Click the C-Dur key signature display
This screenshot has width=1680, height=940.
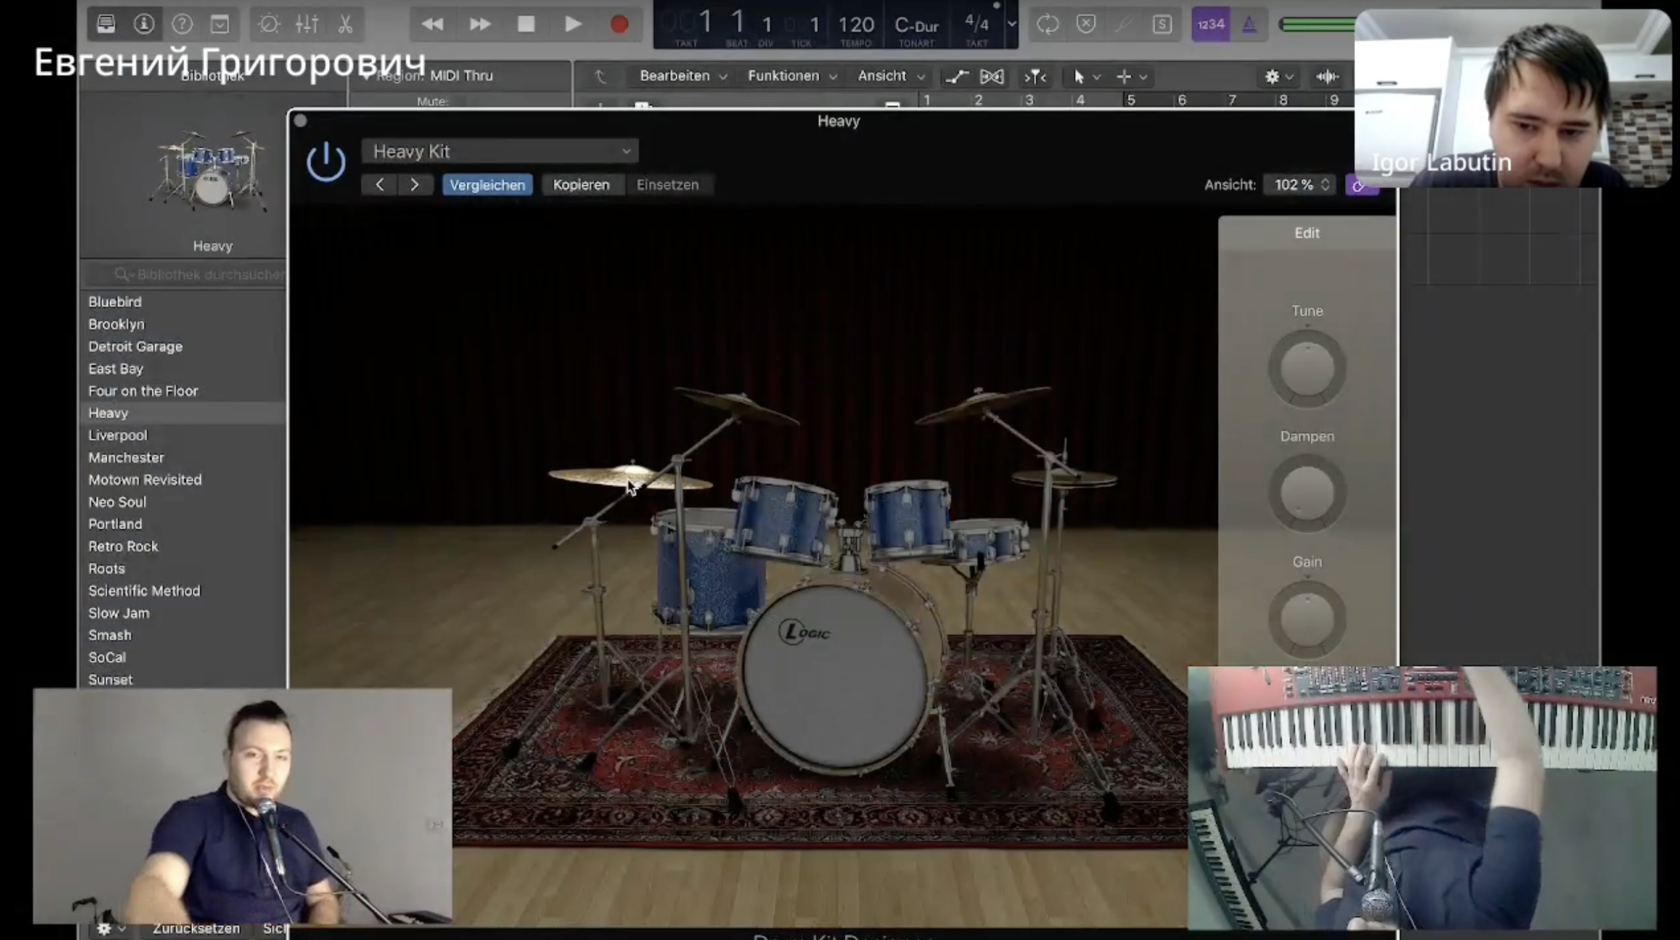click(916, 25)
